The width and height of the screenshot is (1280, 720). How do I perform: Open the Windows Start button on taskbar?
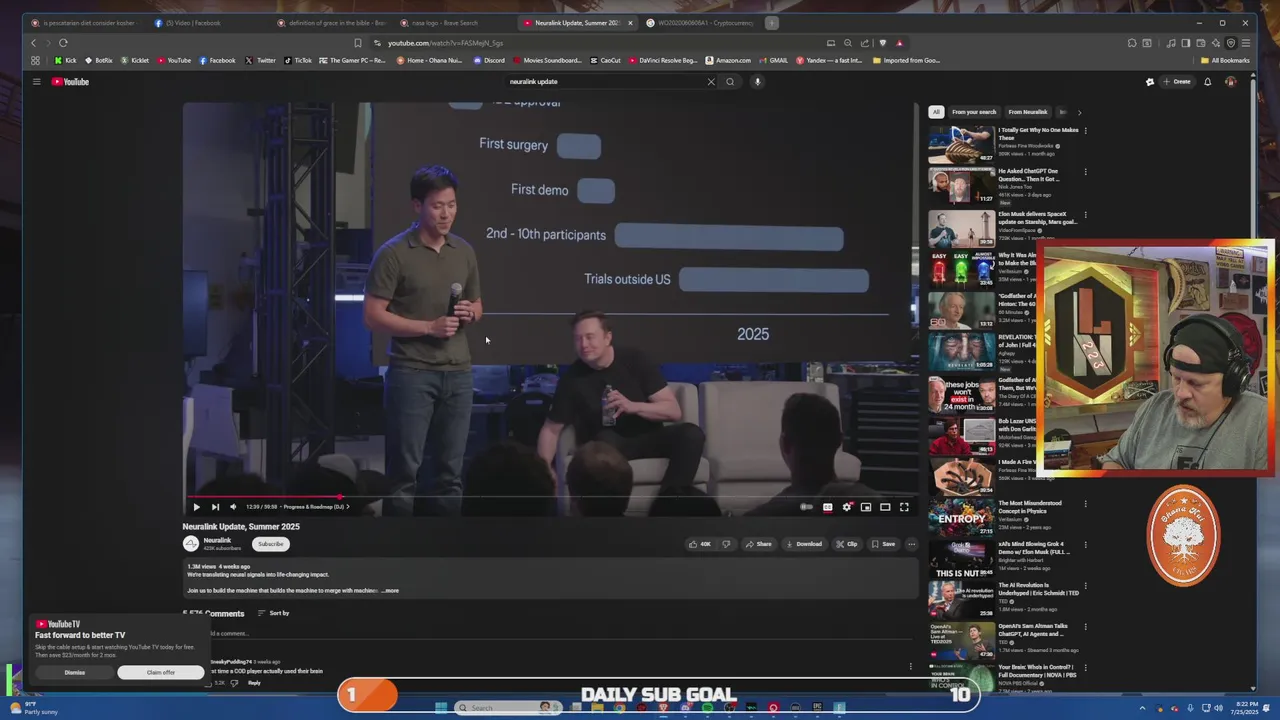441,708
